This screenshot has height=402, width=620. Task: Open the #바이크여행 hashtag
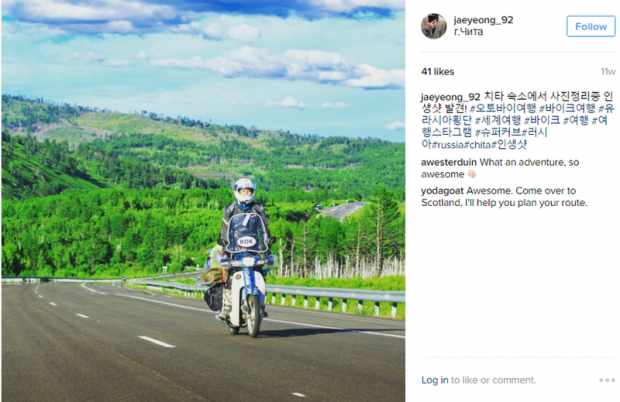click(x=567, y=108)
